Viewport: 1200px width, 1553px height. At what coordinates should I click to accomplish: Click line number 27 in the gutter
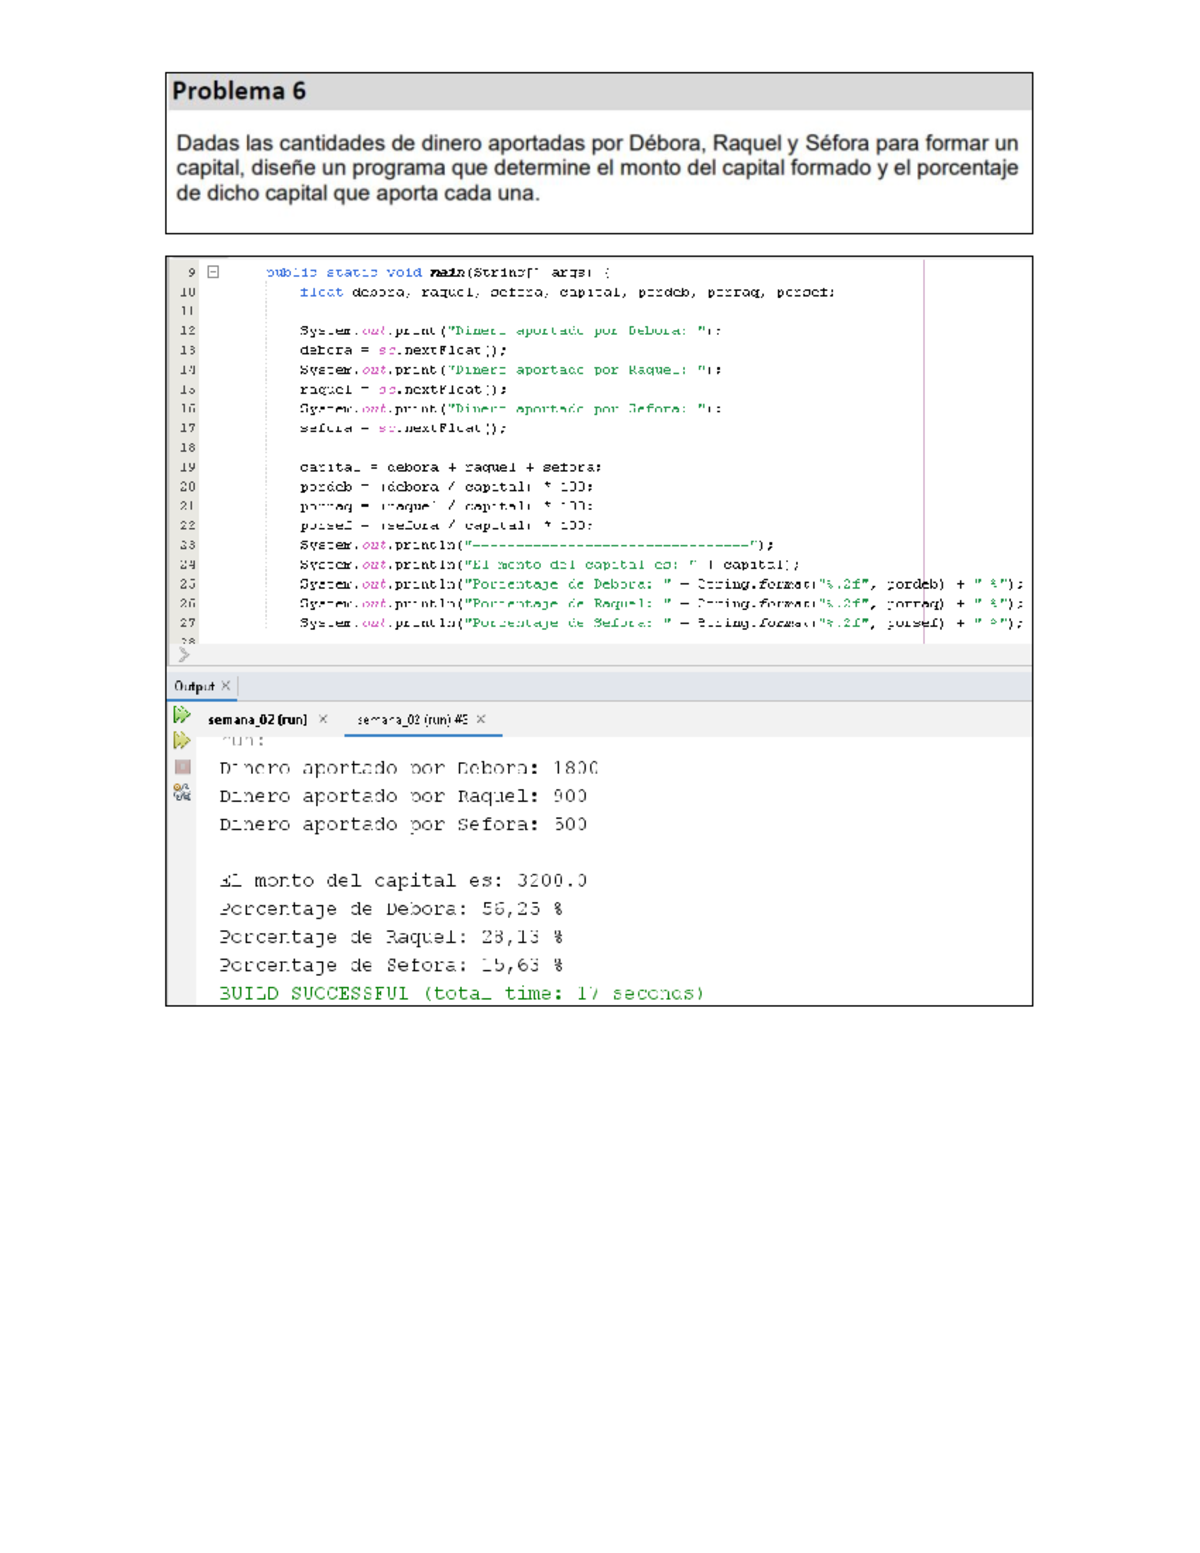coord(187,623)
